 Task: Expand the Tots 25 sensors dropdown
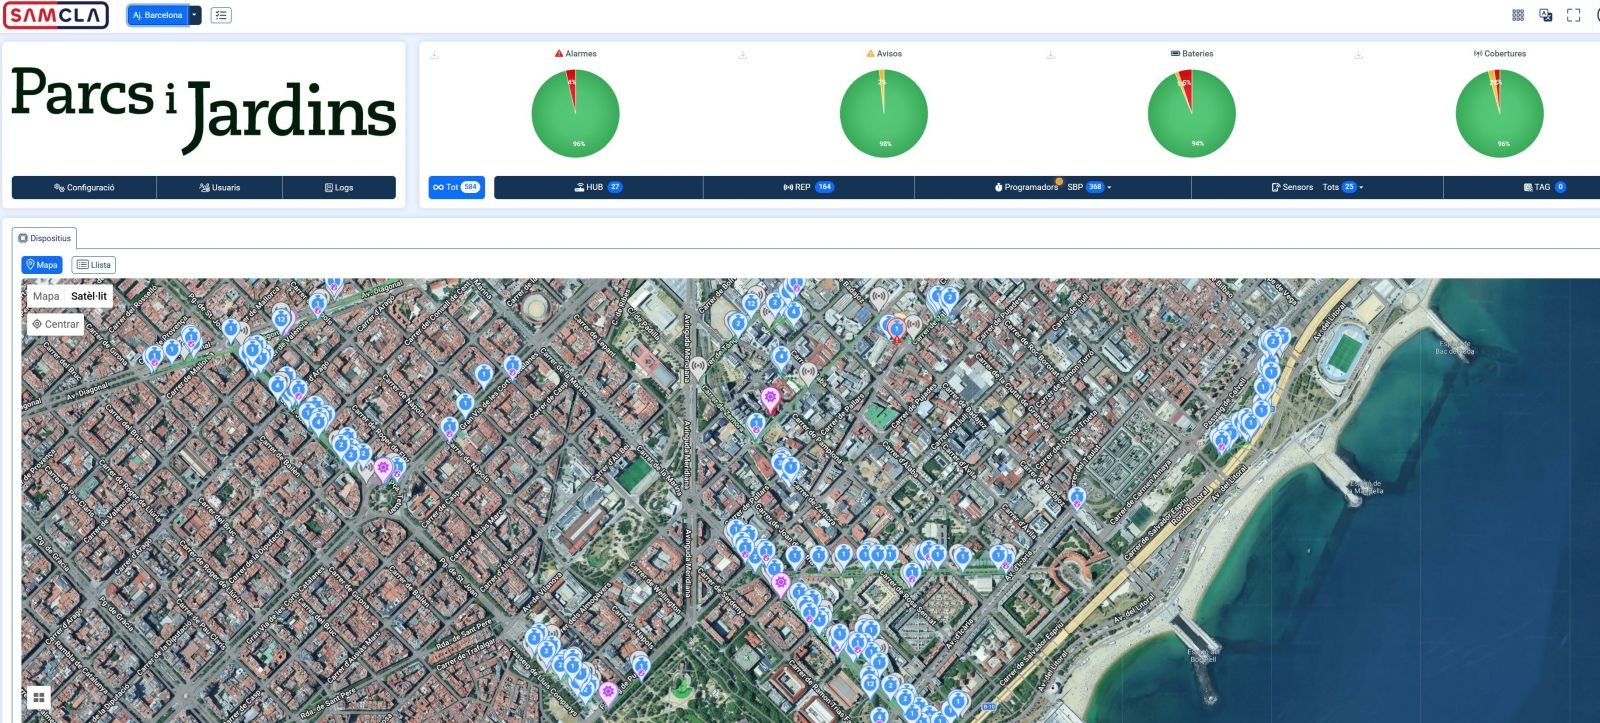point(1342,187)
